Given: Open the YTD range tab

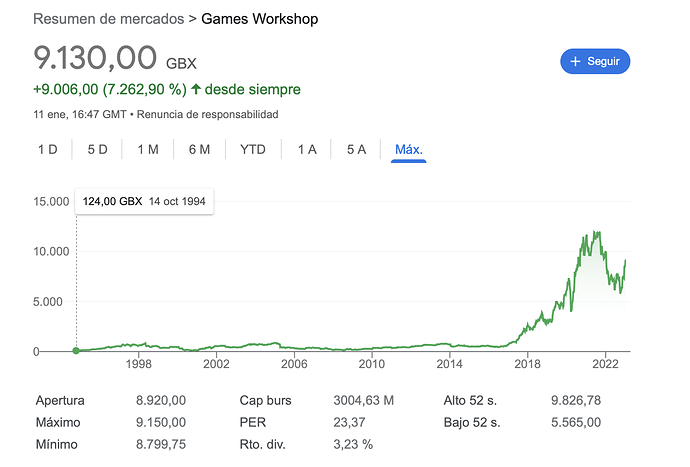Looking at the screenshot, I should tap(253, 150).
